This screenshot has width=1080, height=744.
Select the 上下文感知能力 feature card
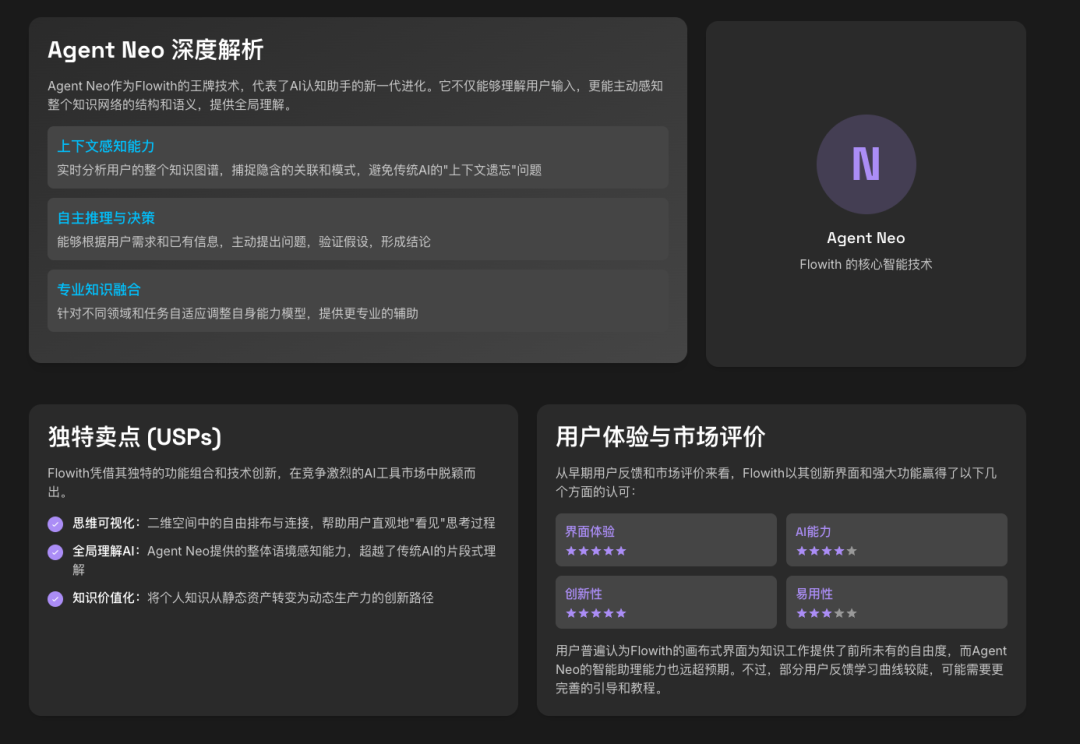click(x=358, y=157)
